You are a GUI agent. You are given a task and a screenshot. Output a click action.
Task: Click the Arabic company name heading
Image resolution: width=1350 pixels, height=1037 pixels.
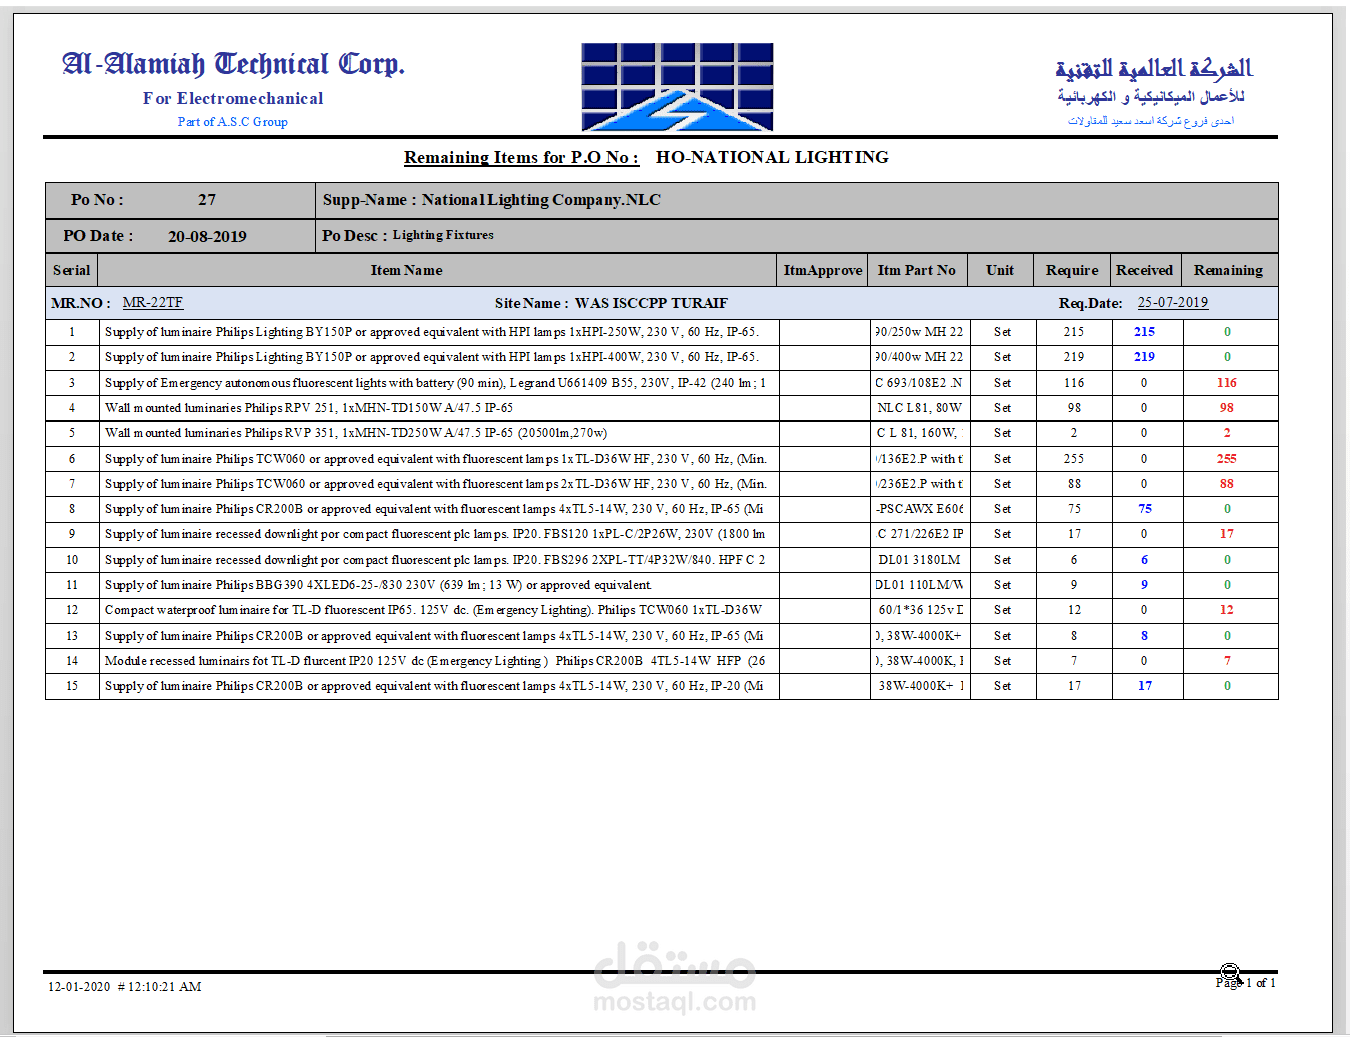click(1153, 68)
